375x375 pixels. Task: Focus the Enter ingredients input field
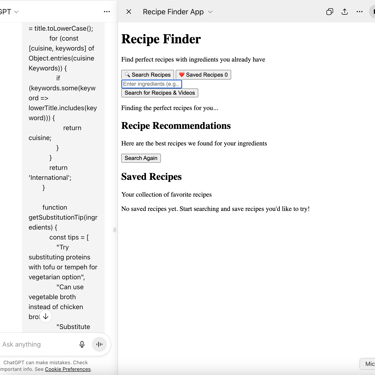(x=151, y=84)
